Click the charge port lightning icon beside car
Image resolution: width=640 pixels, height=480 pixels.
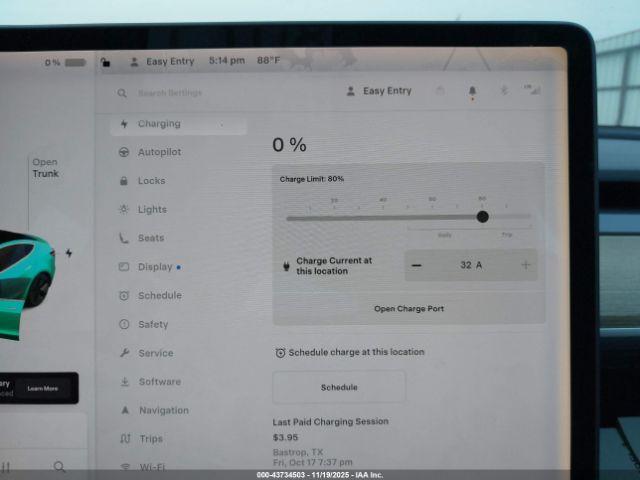69,253
